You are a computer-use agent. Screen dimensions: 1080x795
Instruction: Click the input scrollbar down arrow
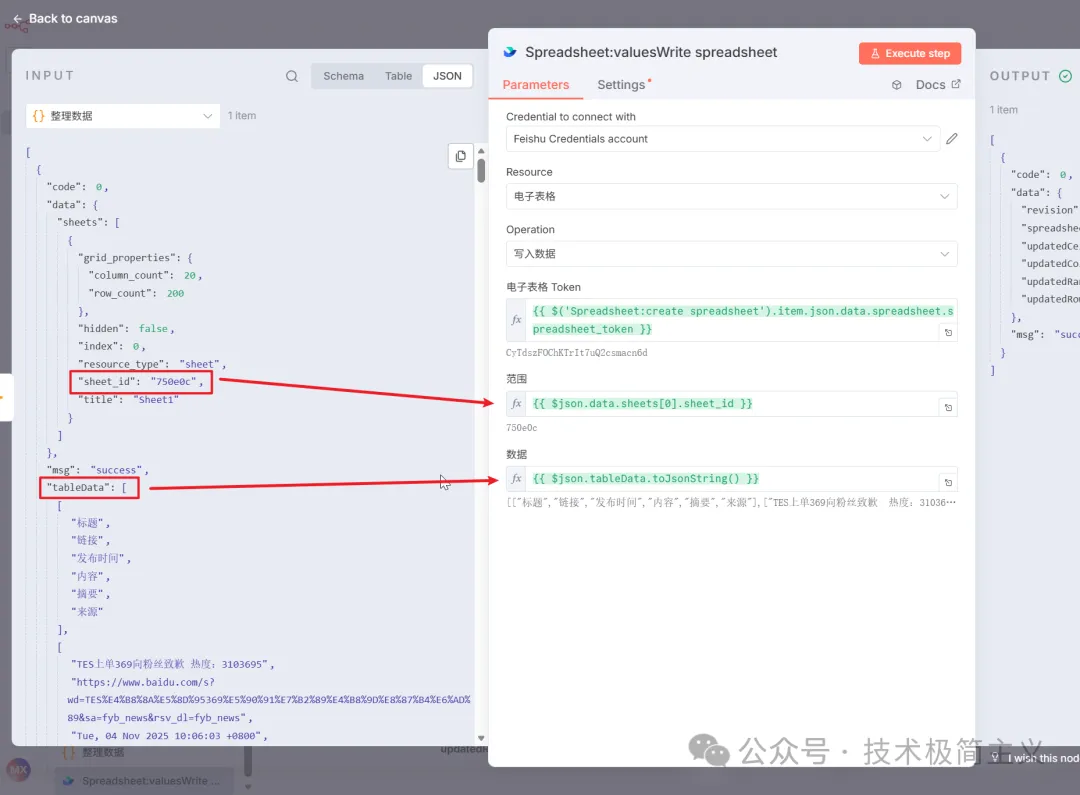[x=481, y=738]
